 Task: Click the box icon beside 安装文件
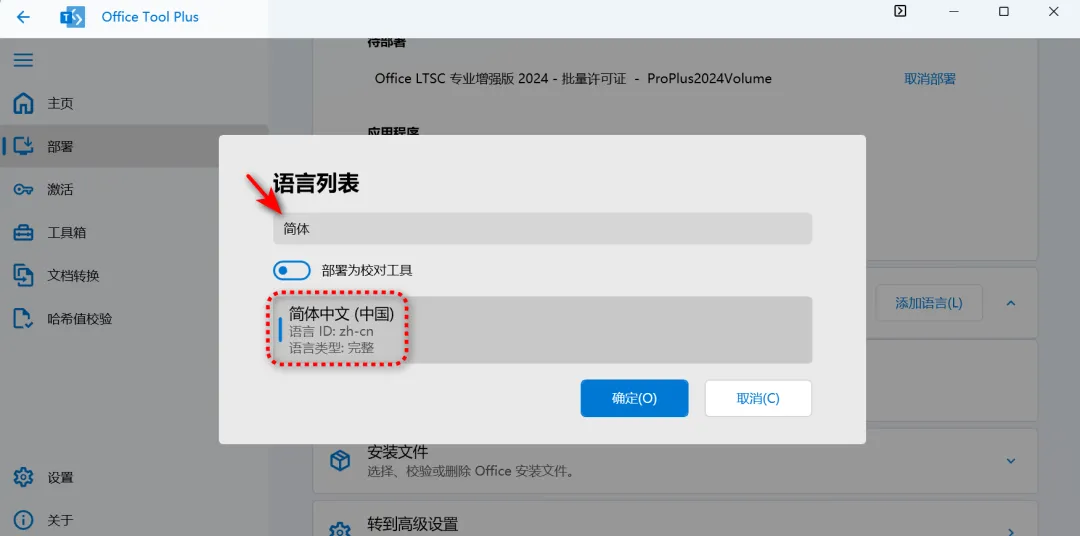340,460
